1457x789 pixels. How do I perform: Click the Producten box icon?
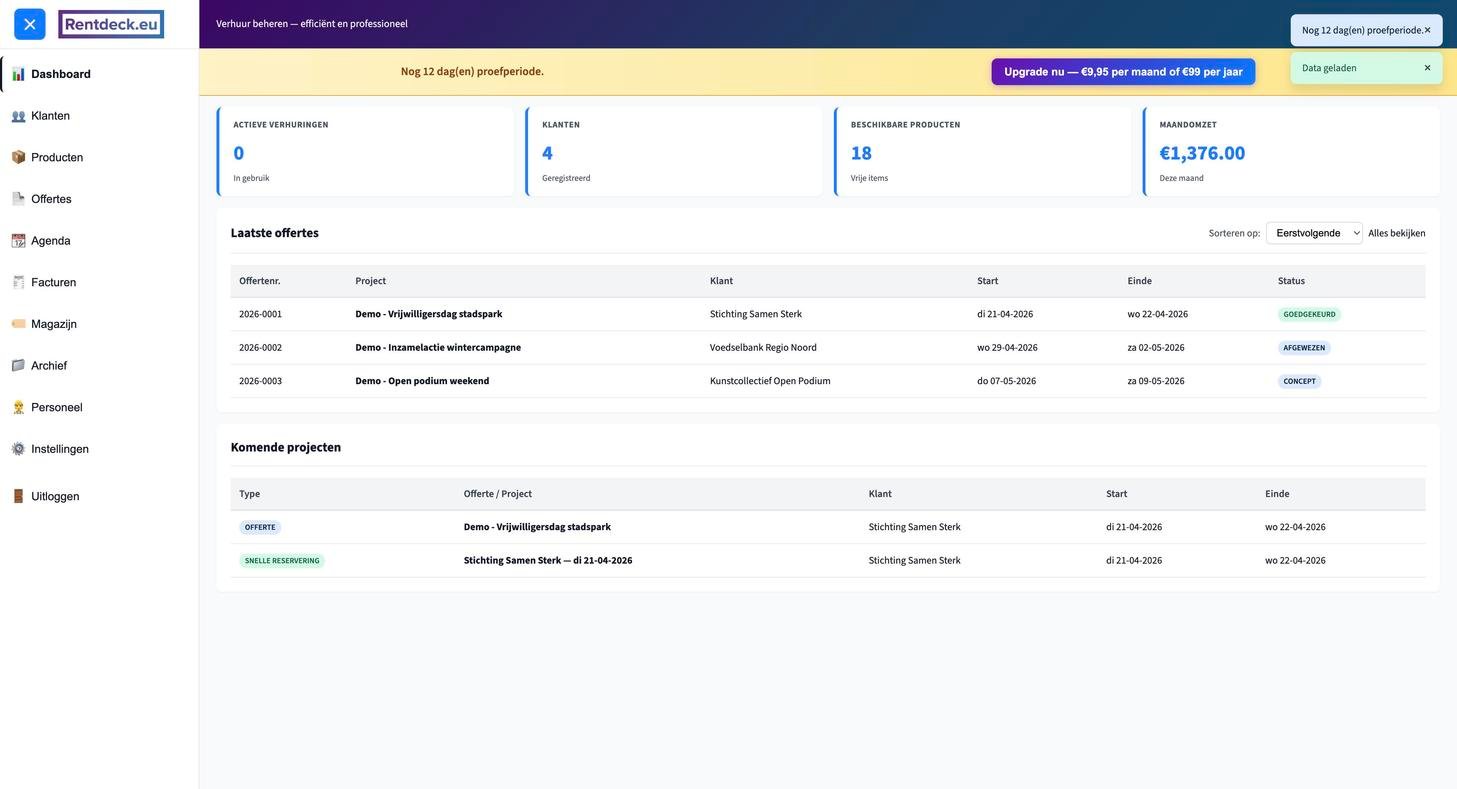tap(18, 157)
